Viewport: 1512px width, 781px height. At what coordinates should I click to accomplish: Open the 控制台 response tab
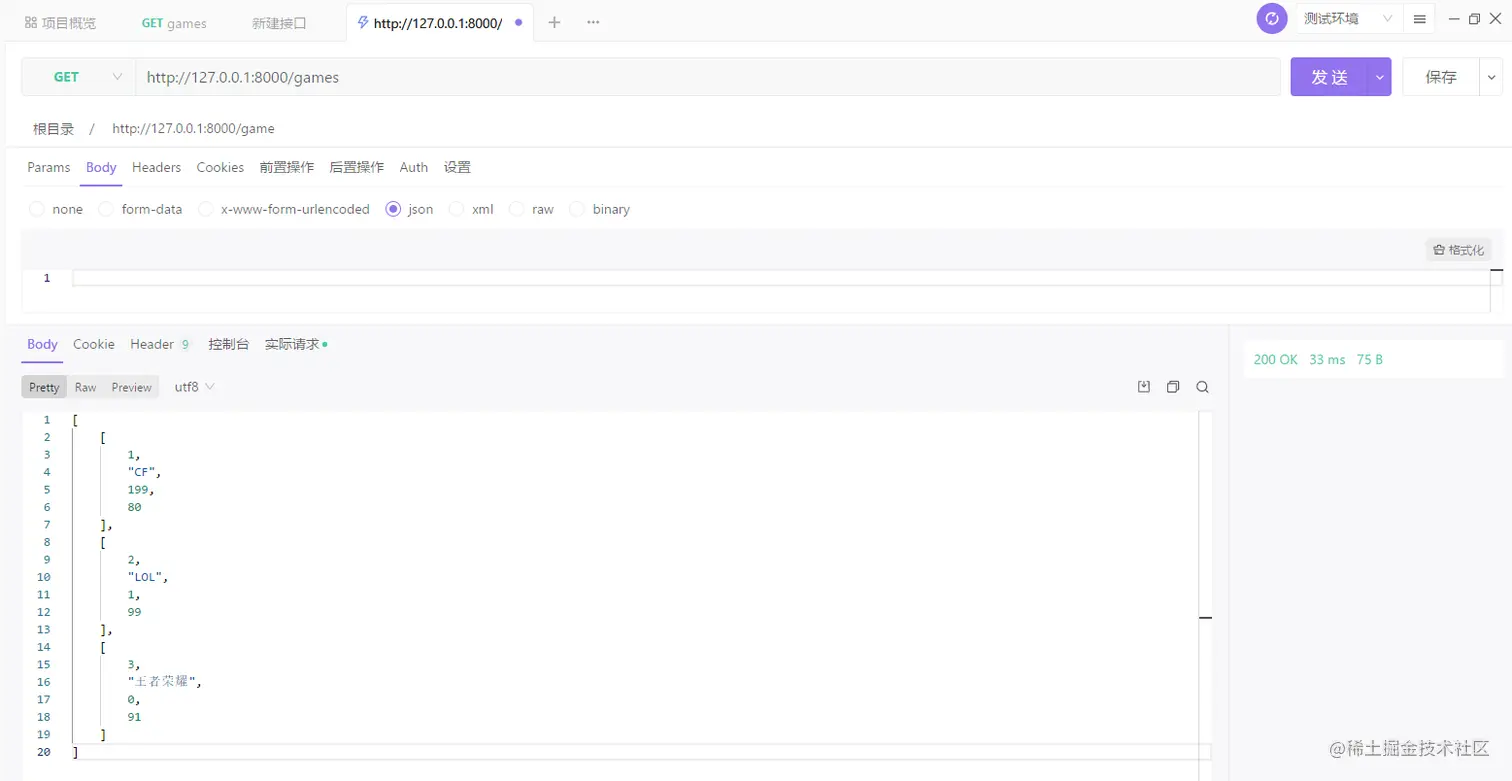[229, 344]
